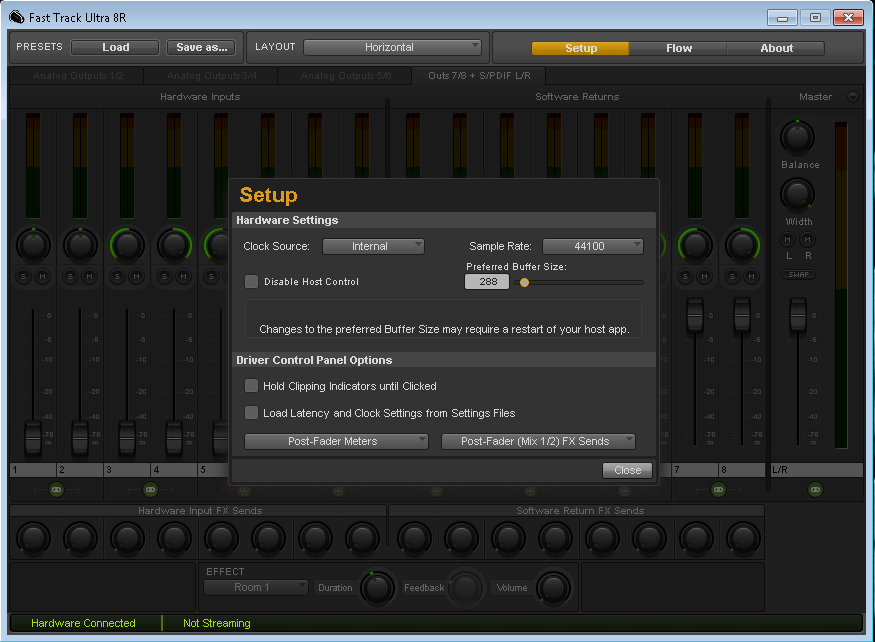The height and width of the screenshot is (642, 875).
Task: Open the Room 1 effect dropdown
Action: point(256,587)
